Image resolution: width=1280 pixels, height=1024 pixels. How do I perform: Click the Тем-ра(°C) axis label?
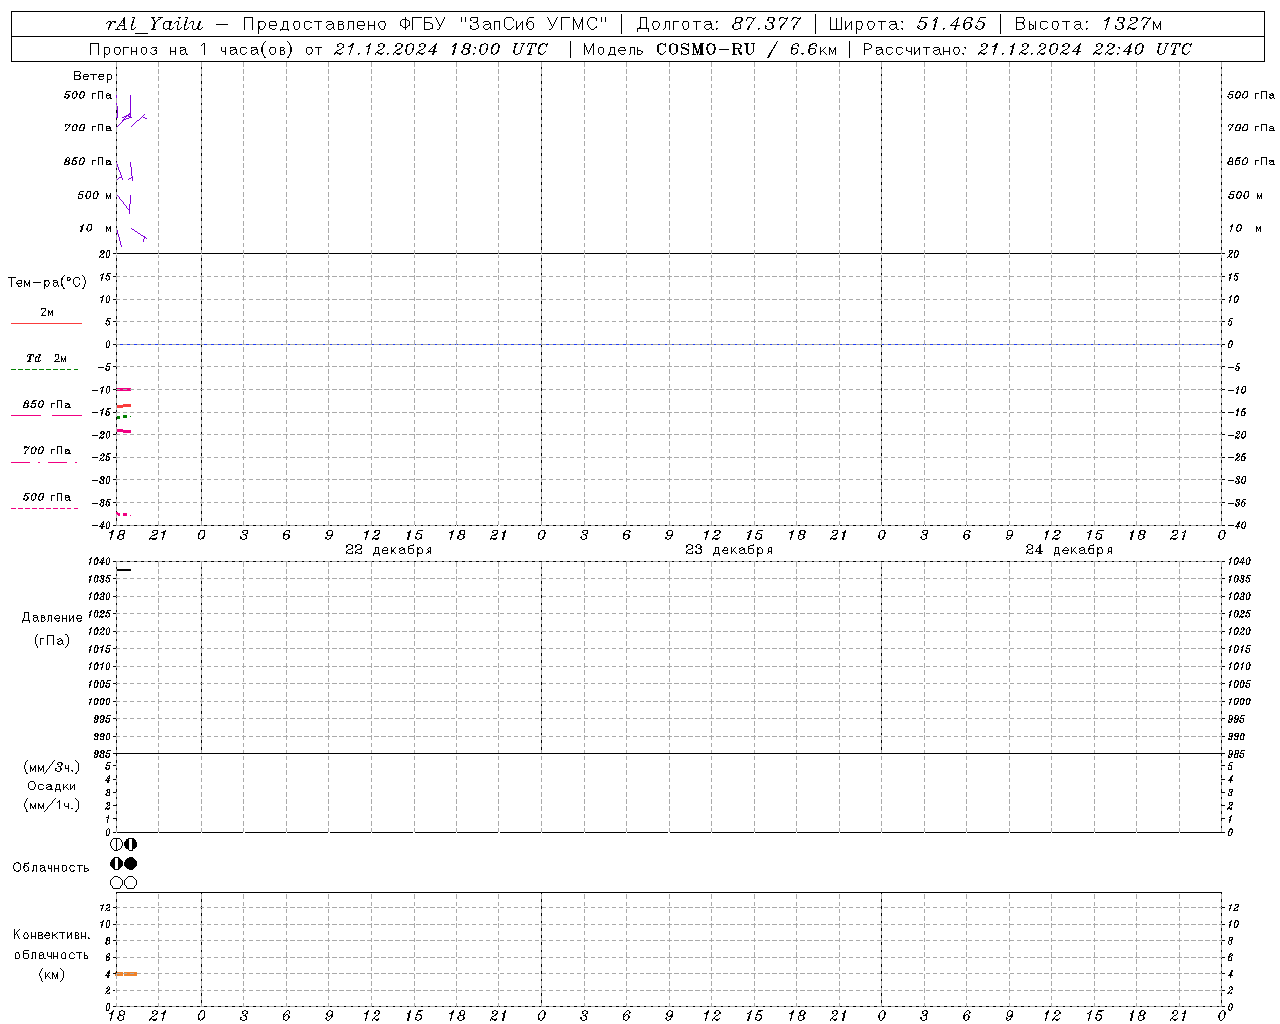pos(47,283)
